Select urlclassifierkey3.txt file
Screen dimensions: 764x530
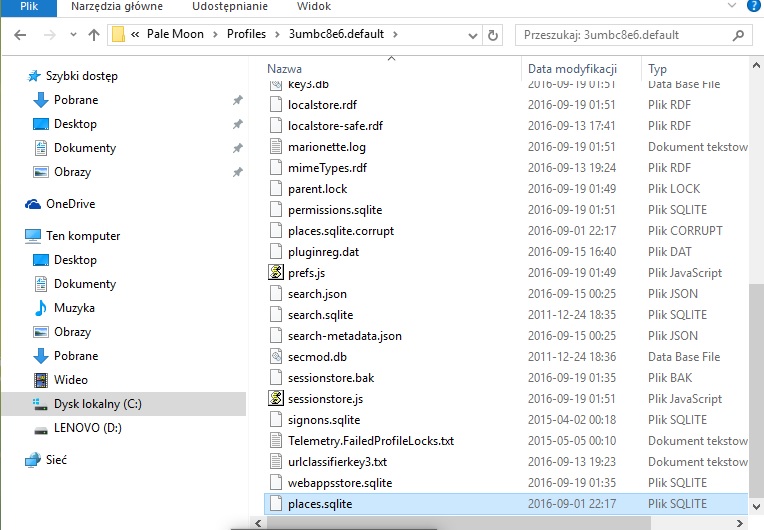tap(337, 461)
